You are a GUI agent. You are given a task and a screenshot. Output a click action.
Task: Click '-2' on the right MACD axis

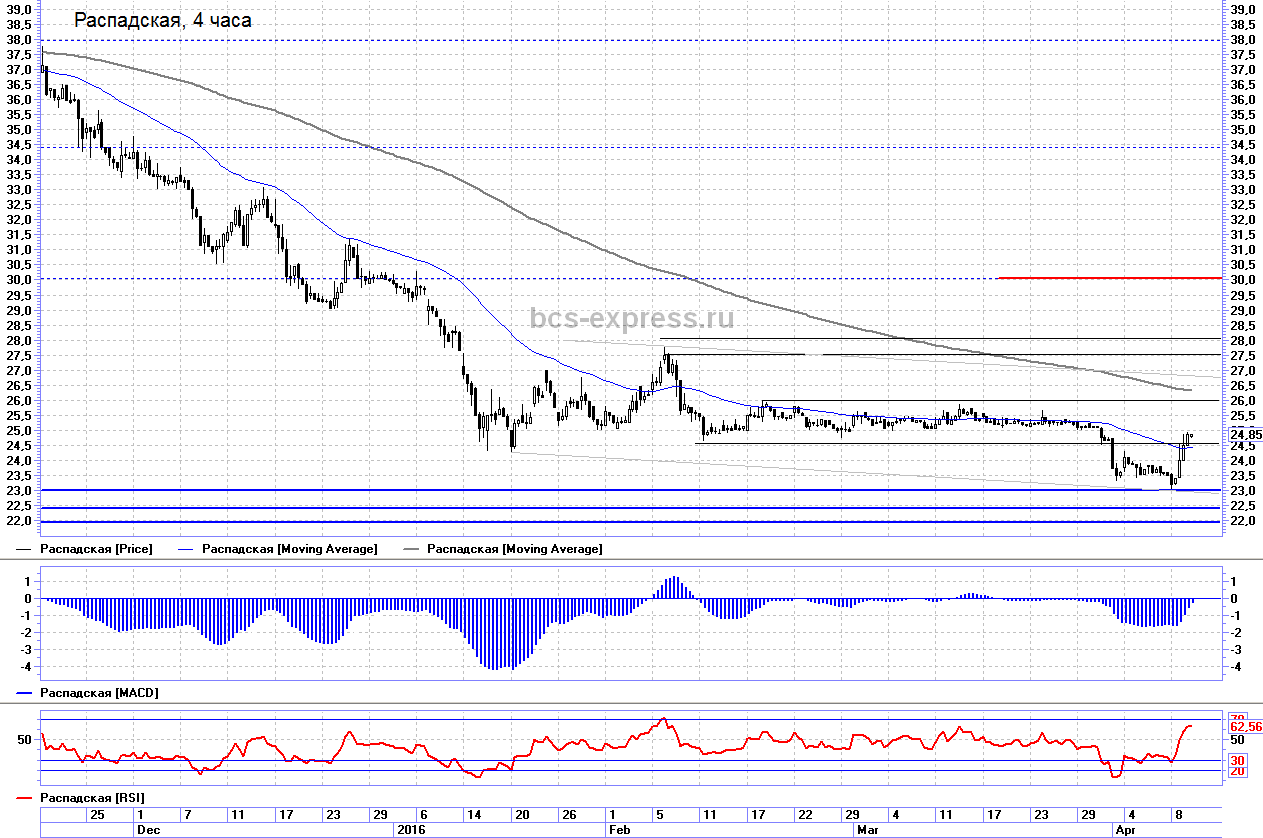point(1237,632)
